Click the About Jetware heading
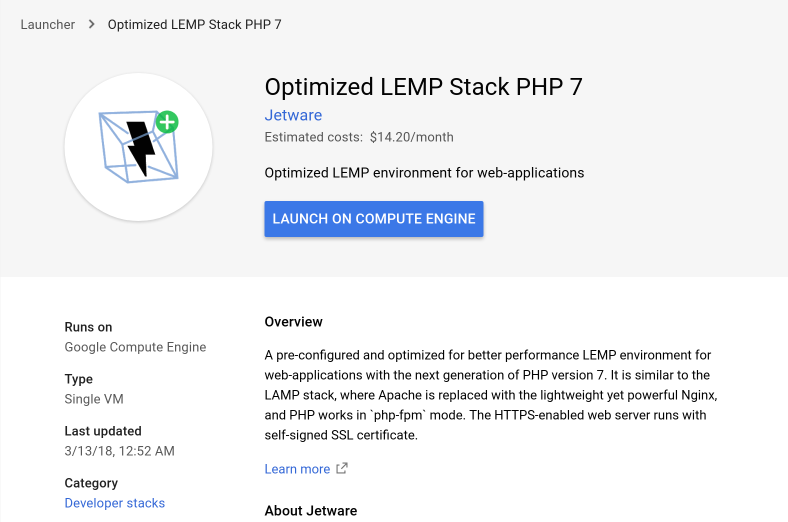Image resolution: width=788 pixels, height=522 pixels. click(x=310, y=511)
